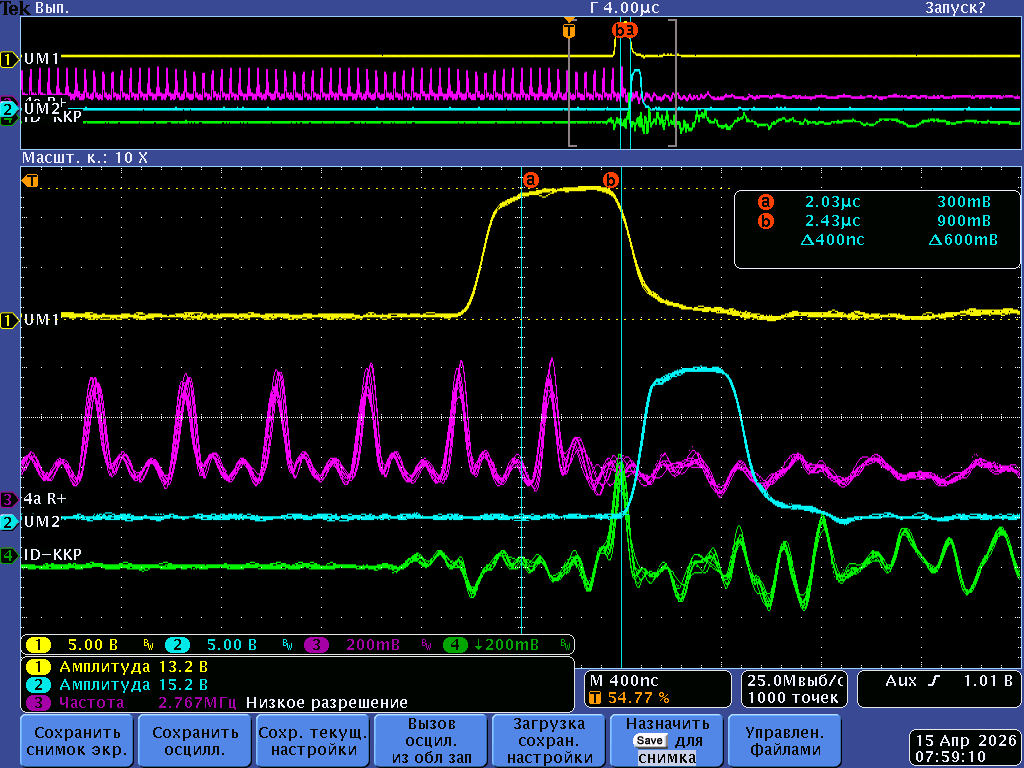This screenshot has height=768, width=1024.
Task: Select channel 4 ID-KKP ground marker in zoom window
Action: tap(9, 555)
